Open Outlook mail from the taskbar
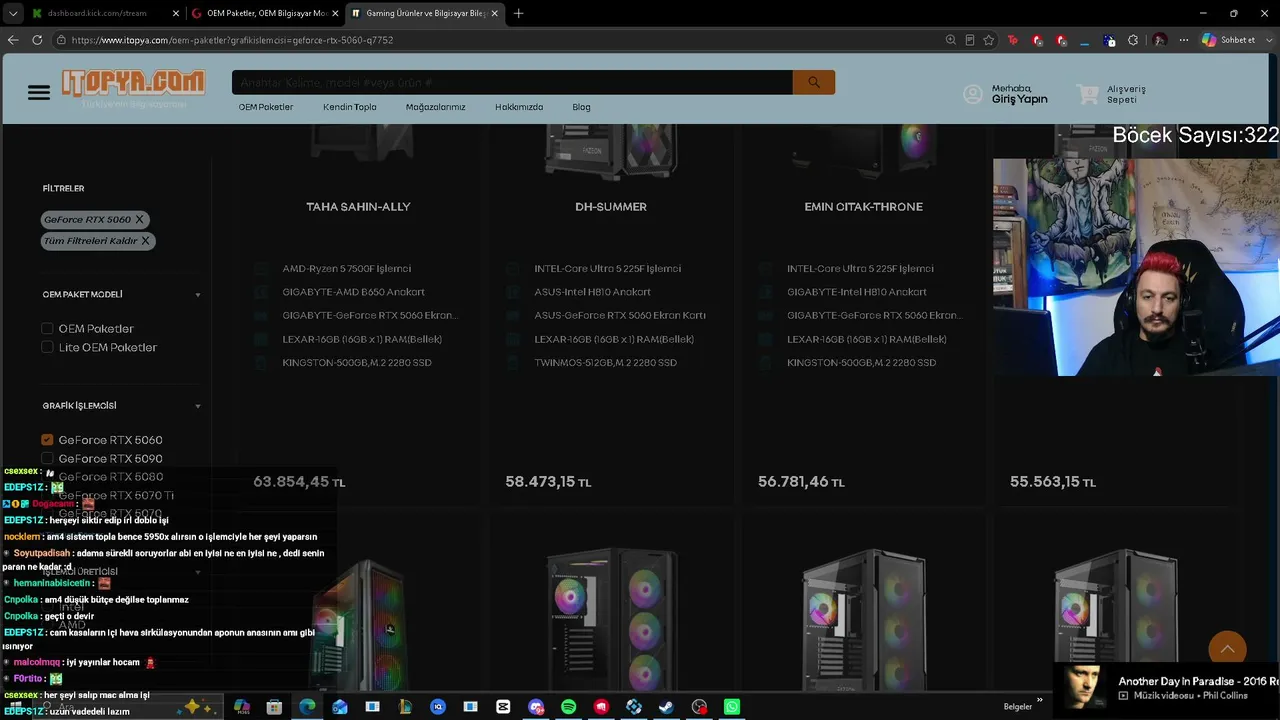 (x=340, y=707)
